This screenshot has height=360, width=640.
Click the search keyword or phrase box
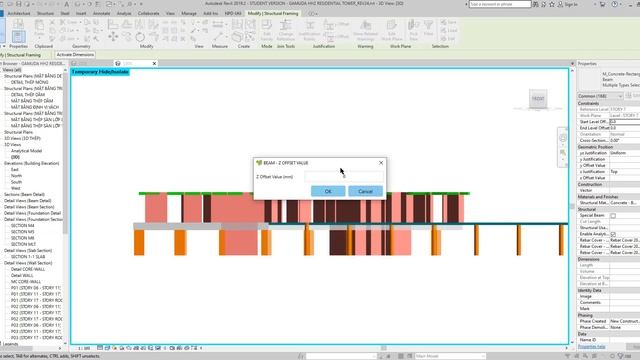pyautogui.click(x=500, y=4)
